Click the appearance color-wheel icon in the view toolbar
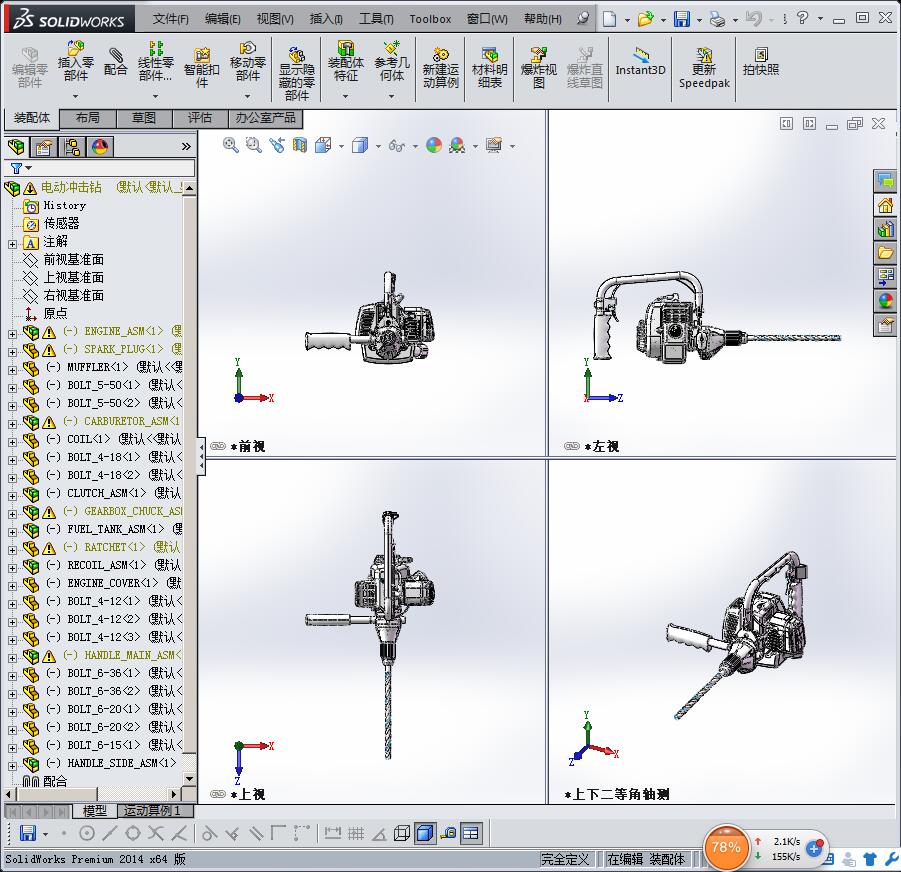Screen dimensions: 901x872 click(433, 145)
